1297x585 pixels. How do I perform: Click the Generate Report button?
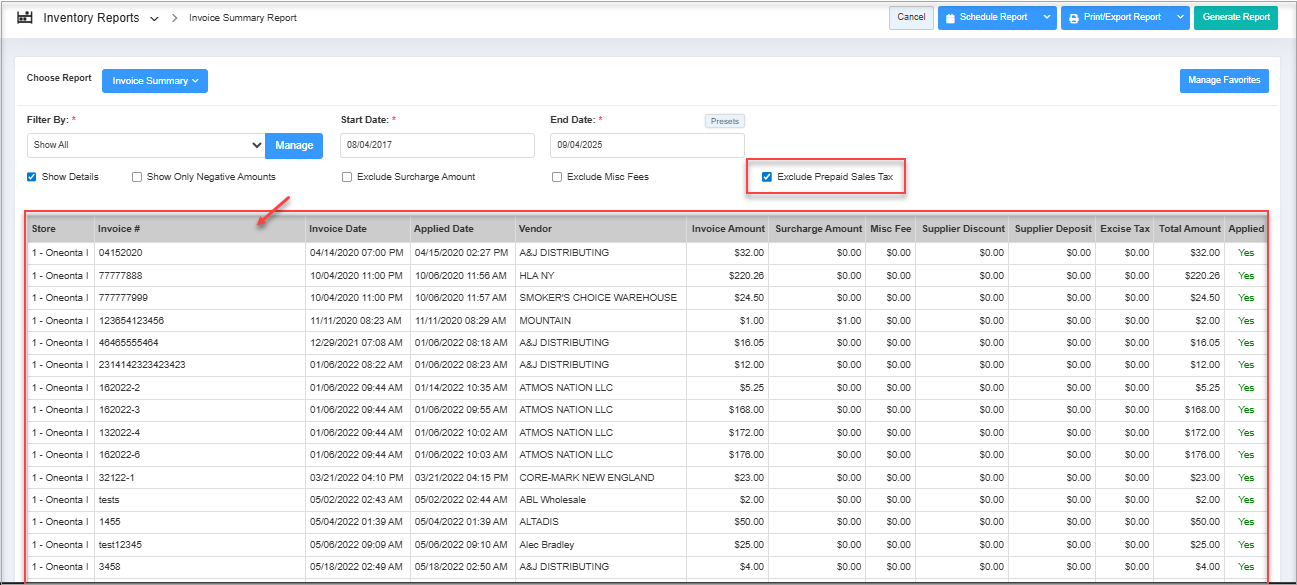(x=1235, y=17)
